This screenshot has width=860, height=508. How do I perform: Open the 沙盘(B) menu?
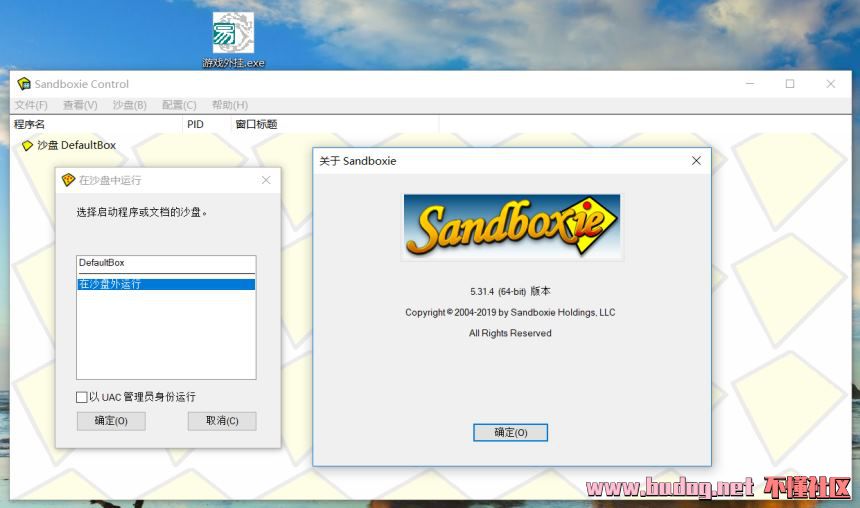[129, 105]
